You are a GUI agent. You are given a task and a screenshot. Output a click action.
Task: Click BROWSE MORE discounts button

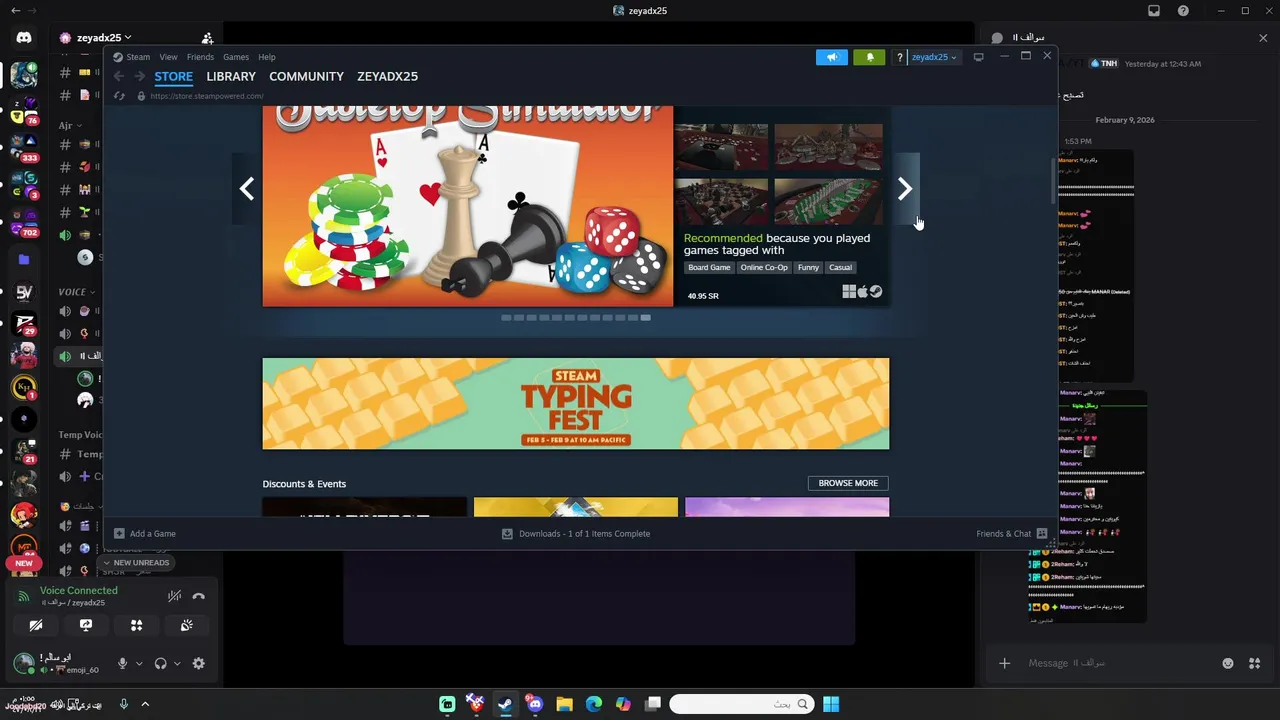(848, 483)
